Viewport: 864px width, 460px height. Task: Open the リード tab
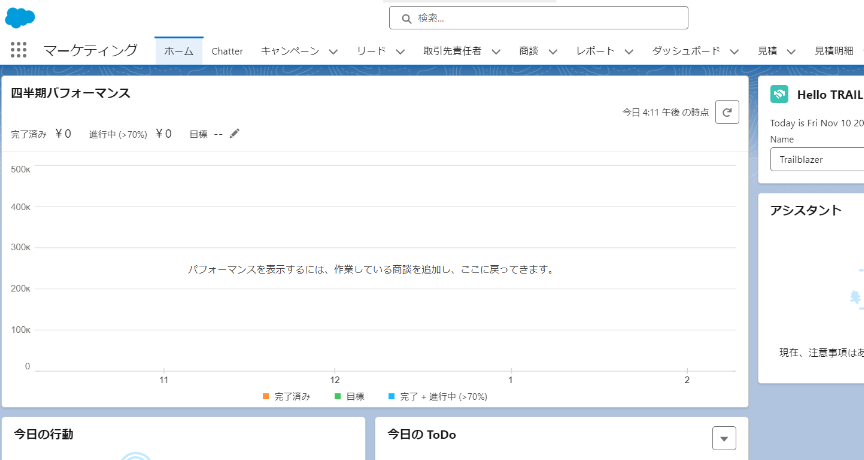371,51
